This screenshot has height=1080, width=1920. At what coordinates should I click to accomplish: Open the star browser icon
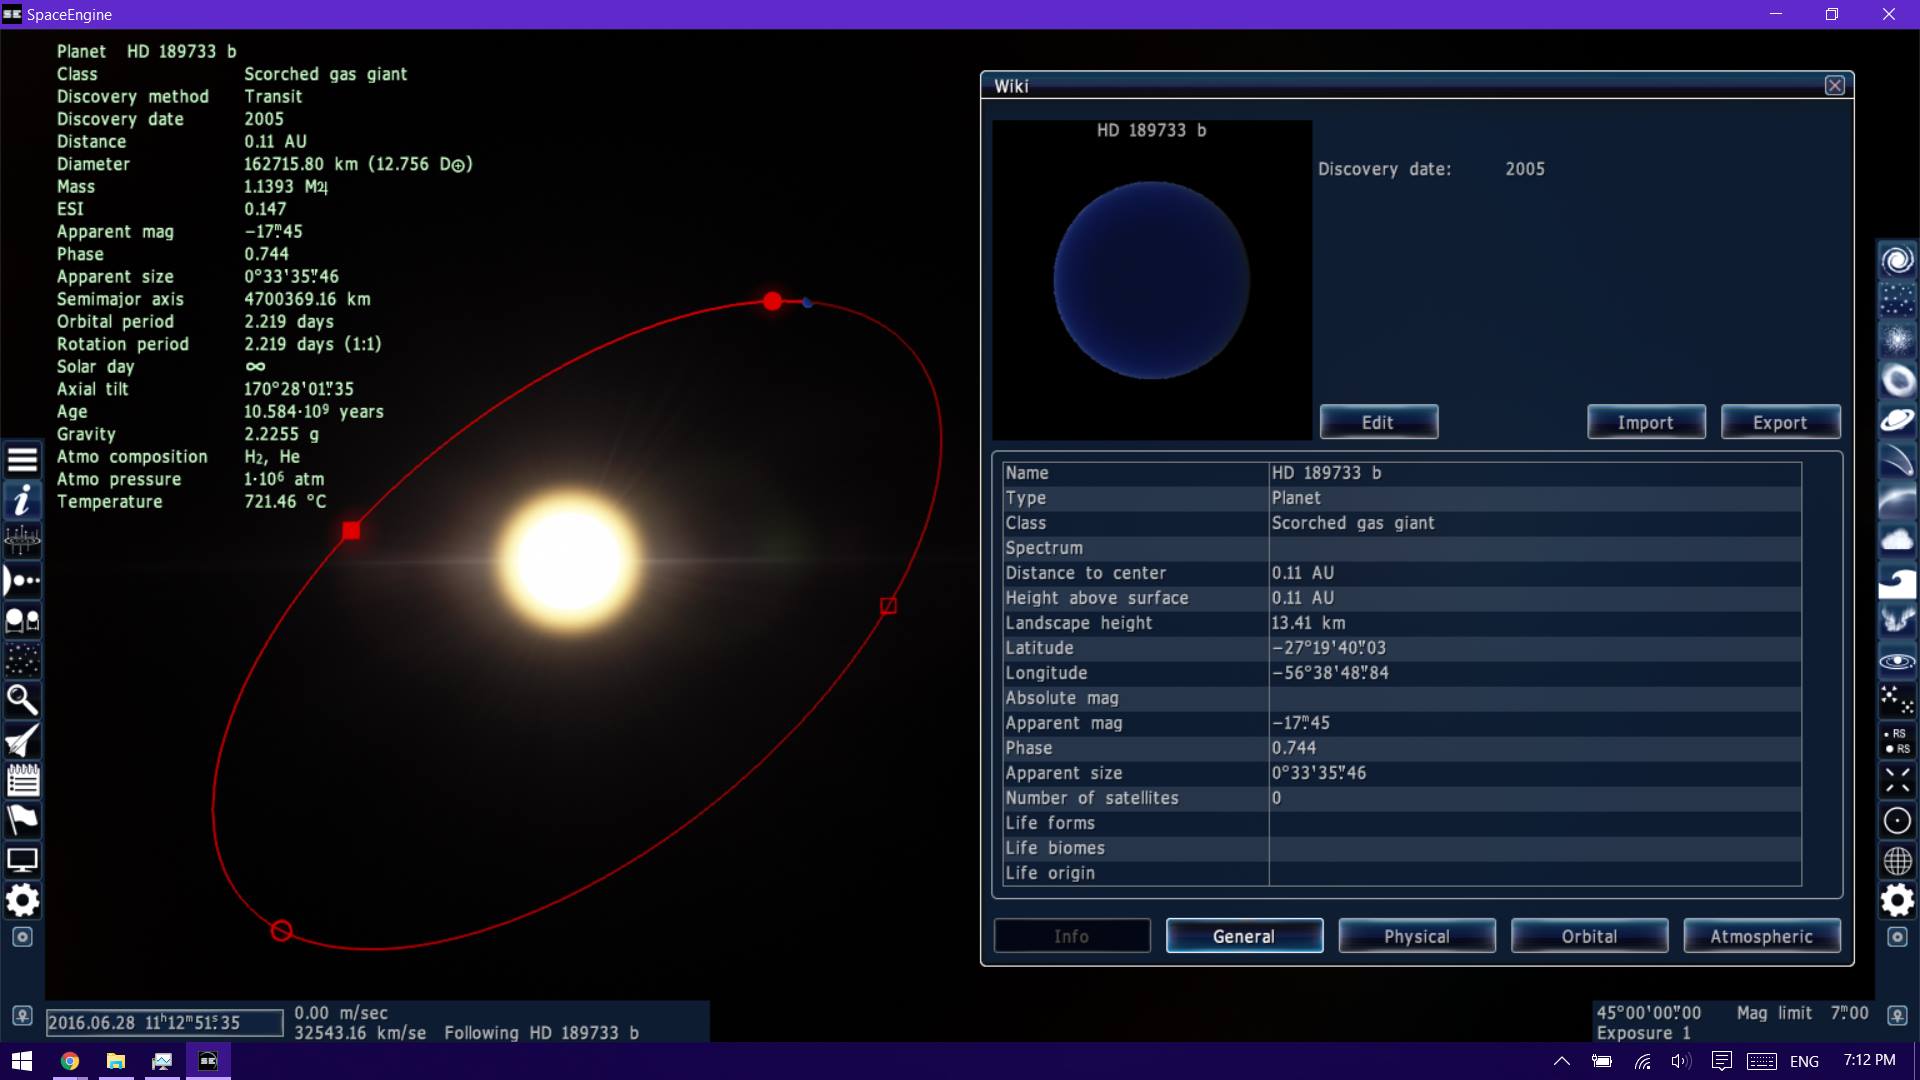pos(22,620)
